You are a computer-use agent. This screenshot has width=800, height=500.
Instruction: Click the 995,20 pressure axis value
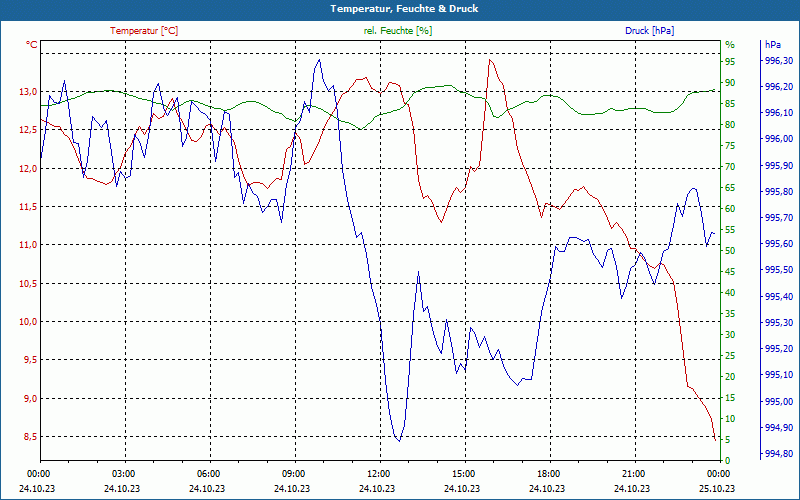pyautogui.click(x=779, y=349)
